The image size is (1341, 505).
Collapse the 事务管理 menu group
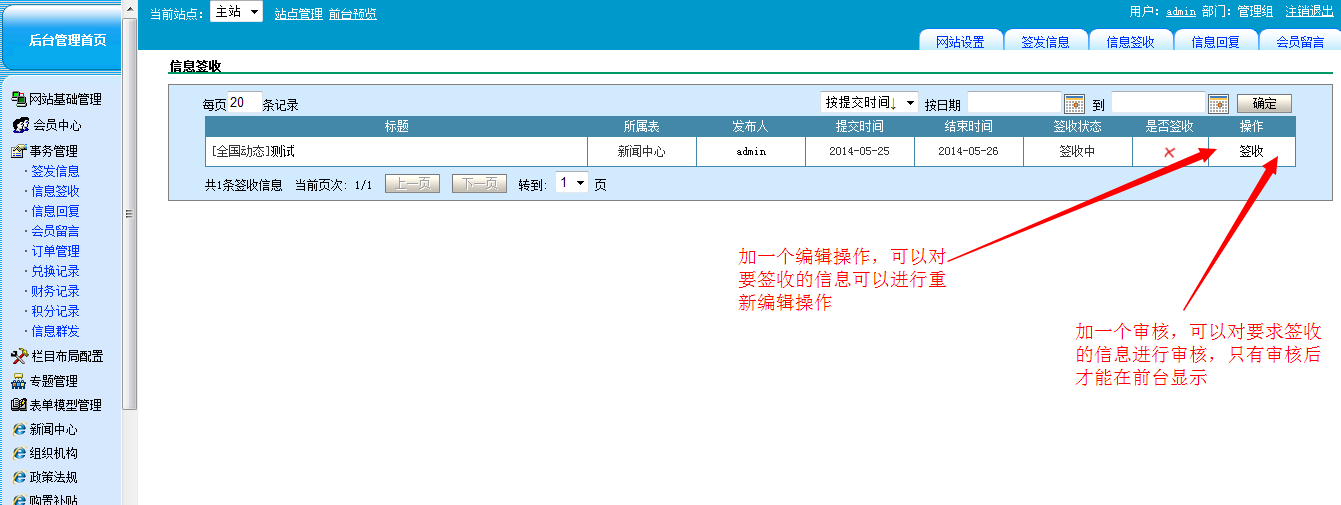click(x=53, y=151)
